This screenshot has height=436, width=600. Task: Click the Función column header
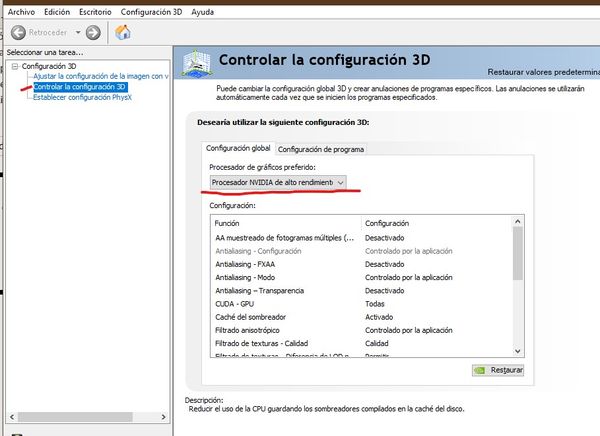pyautogui.click(x=285, y=223)
